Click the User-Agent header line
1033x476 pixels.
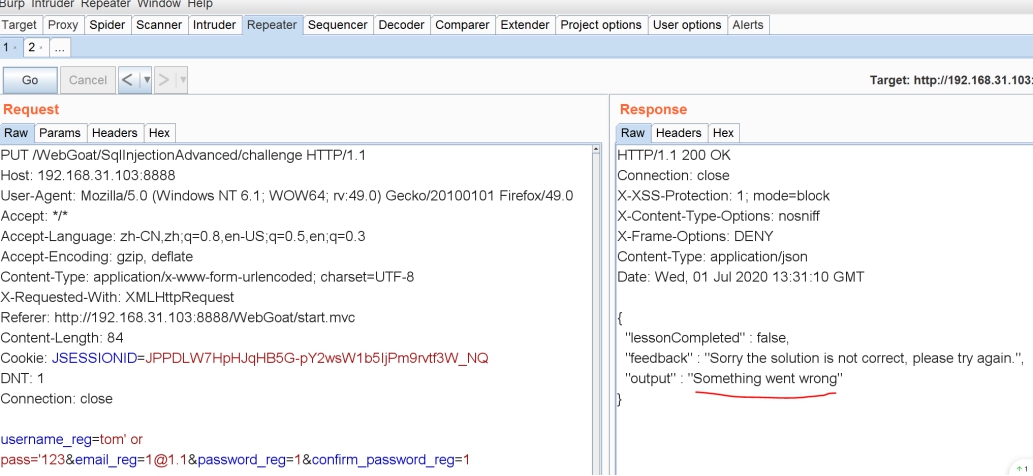coord(287,196)
